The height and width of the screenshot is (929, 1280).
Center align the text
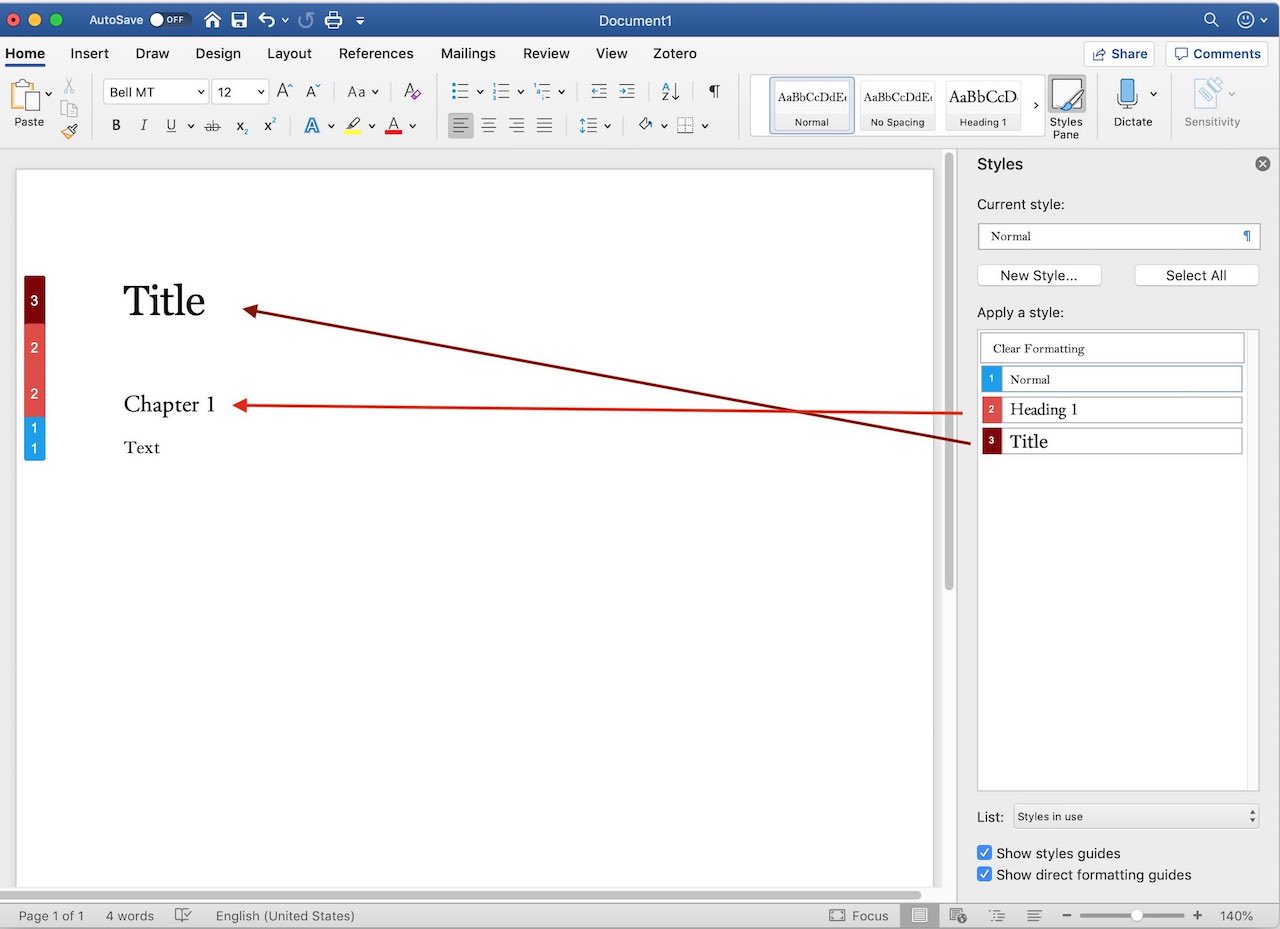[489, 125]
